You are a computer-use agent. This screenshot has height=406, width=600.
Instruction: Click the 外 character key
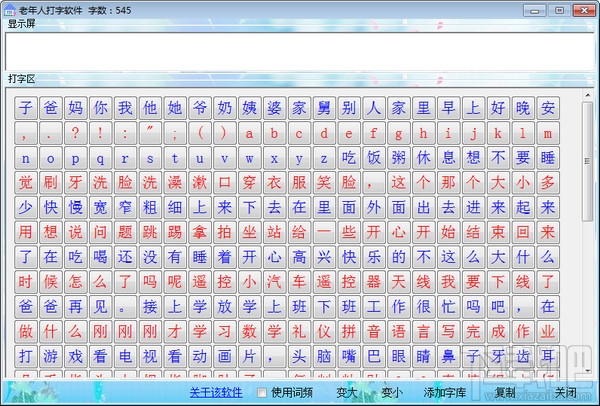(374, 207)
